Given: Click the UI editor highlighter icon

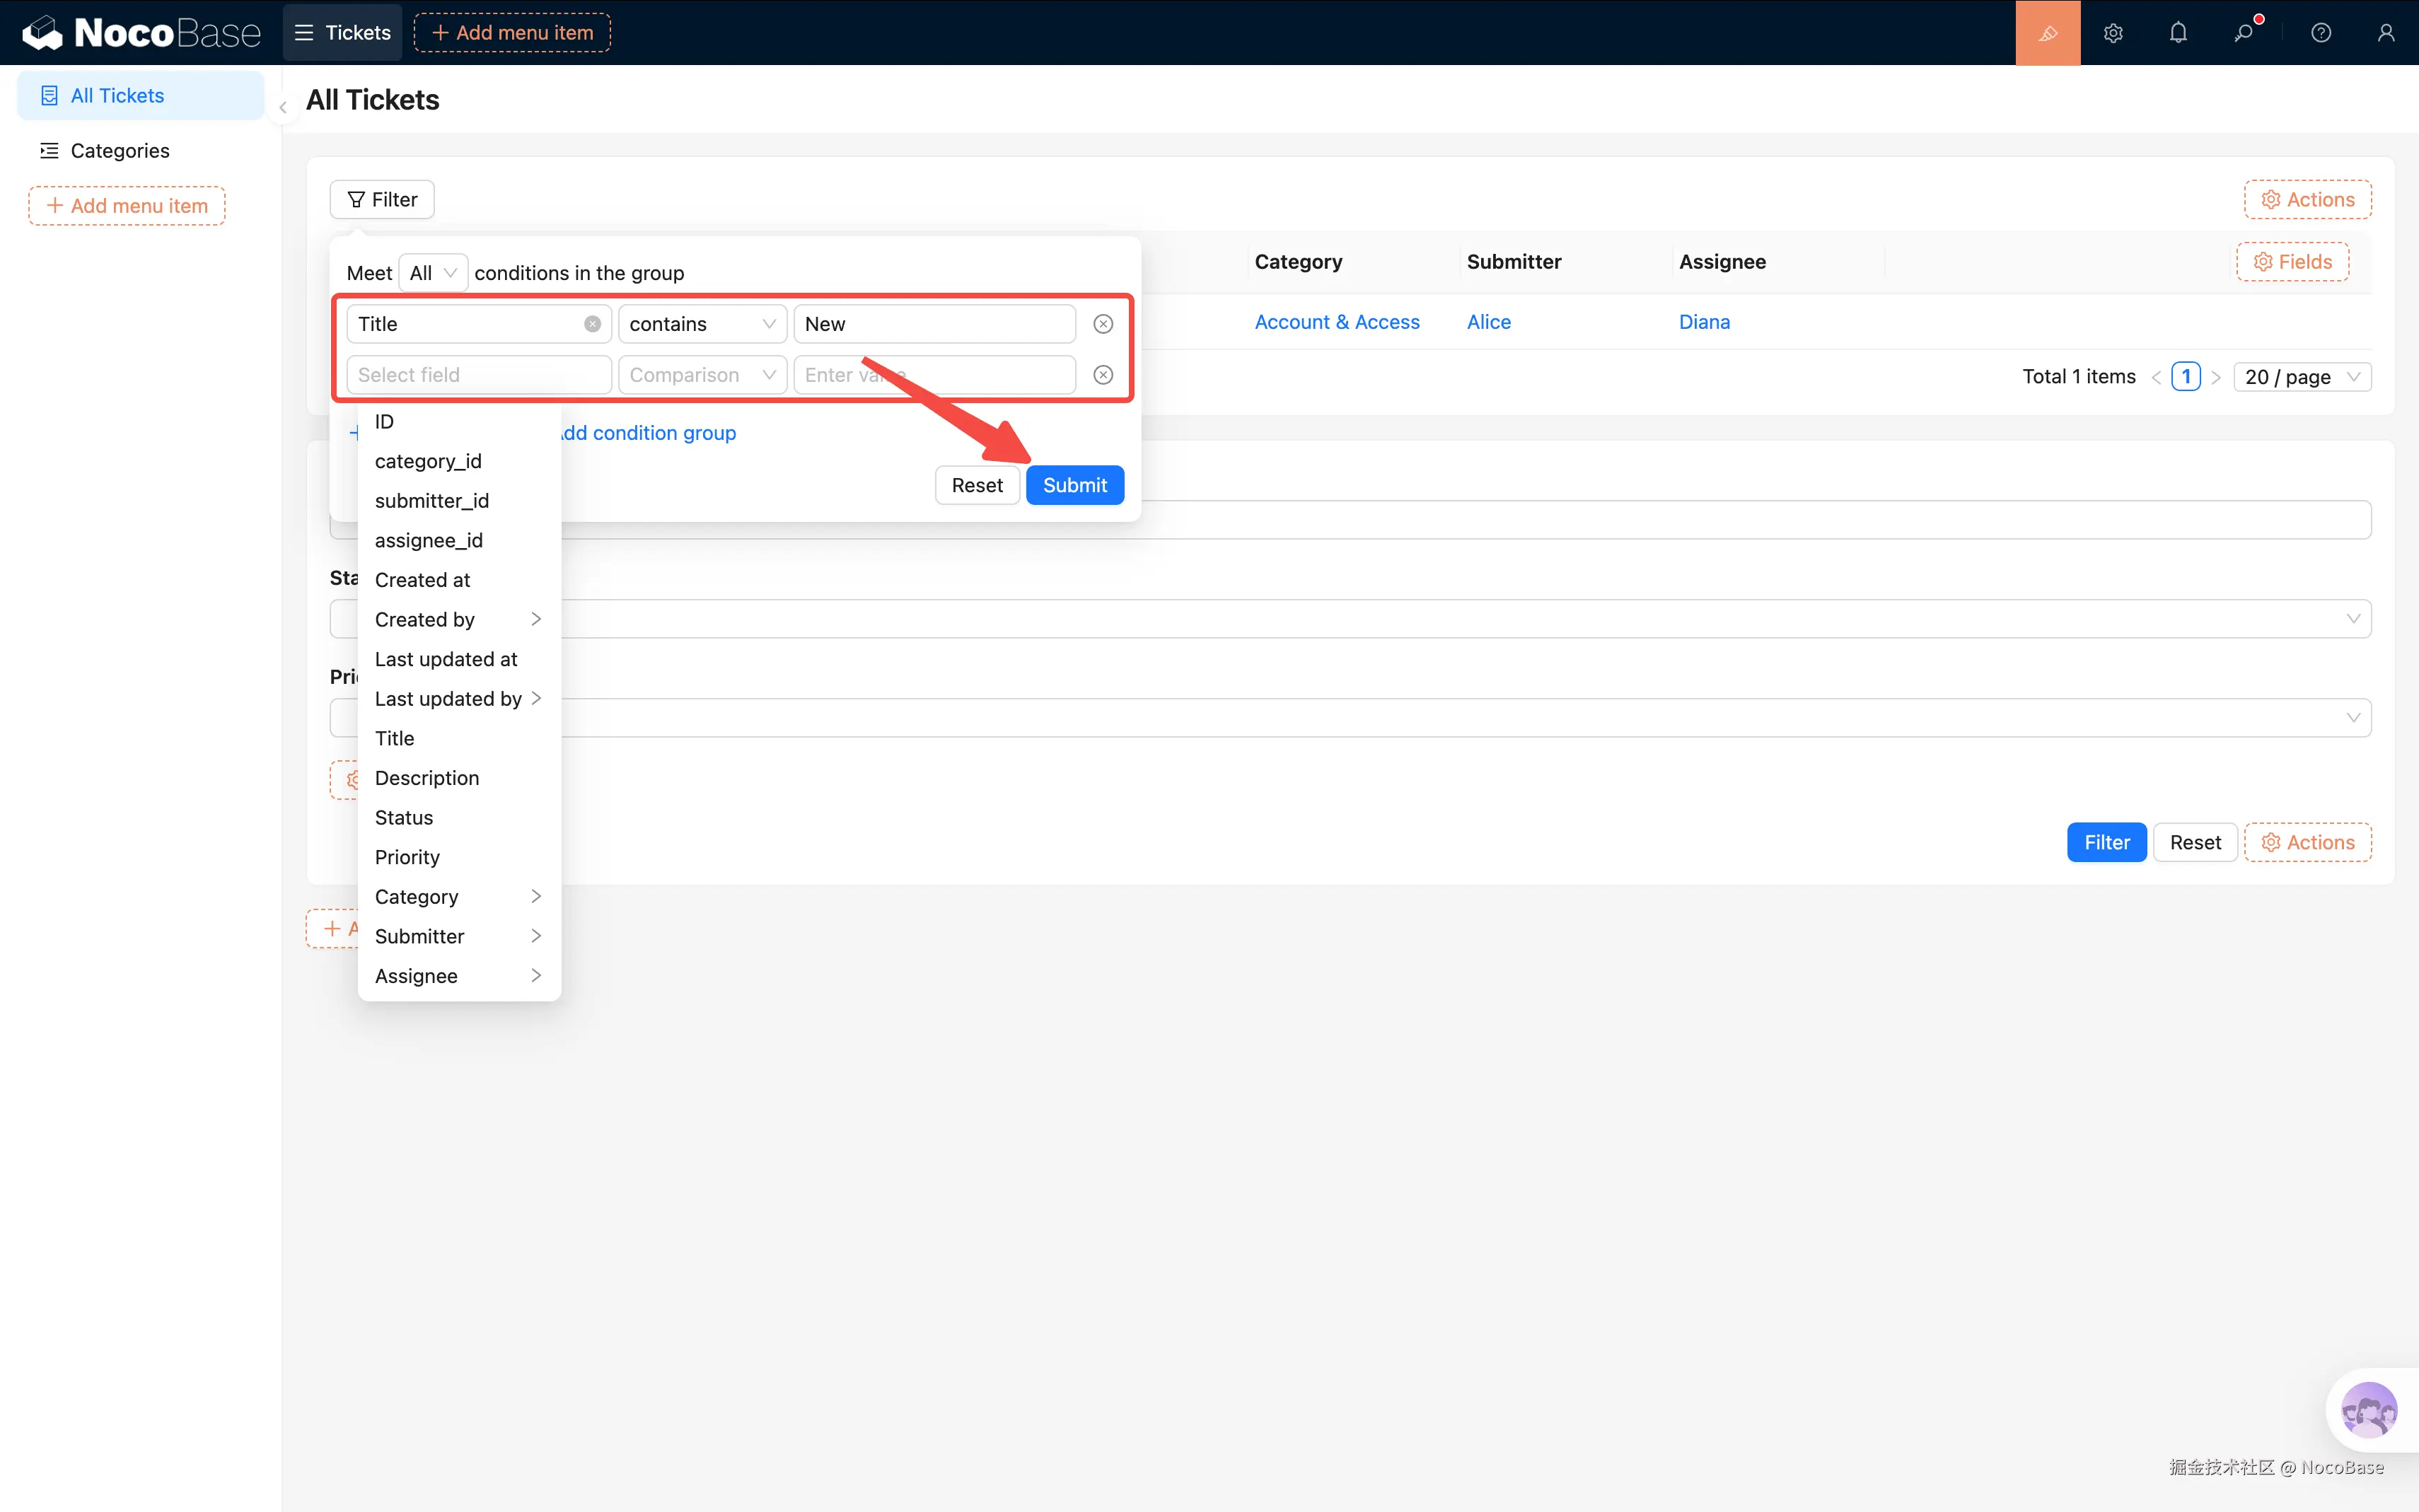Looking at the screenshot, I should click(2047, 33).
